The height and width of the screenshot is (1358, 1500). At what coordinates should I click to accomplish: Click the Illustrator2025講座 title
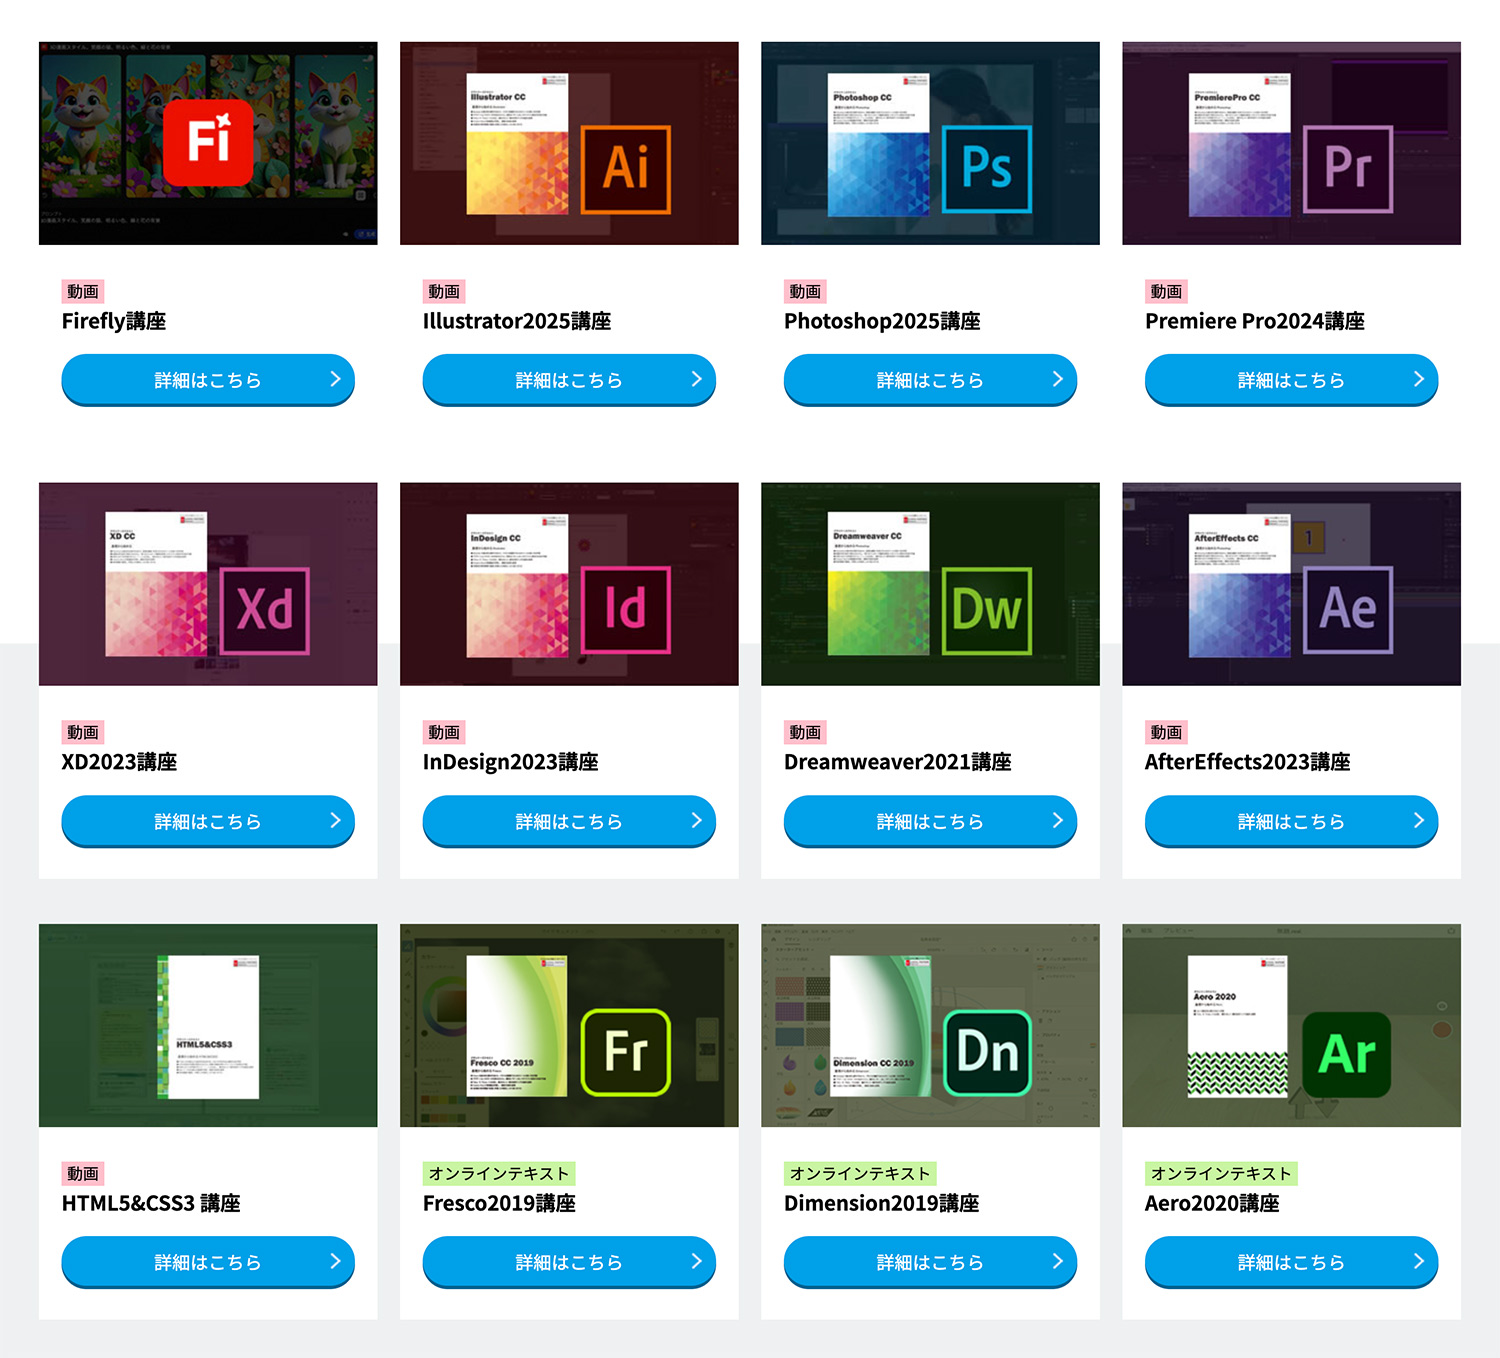click(517, 321)
